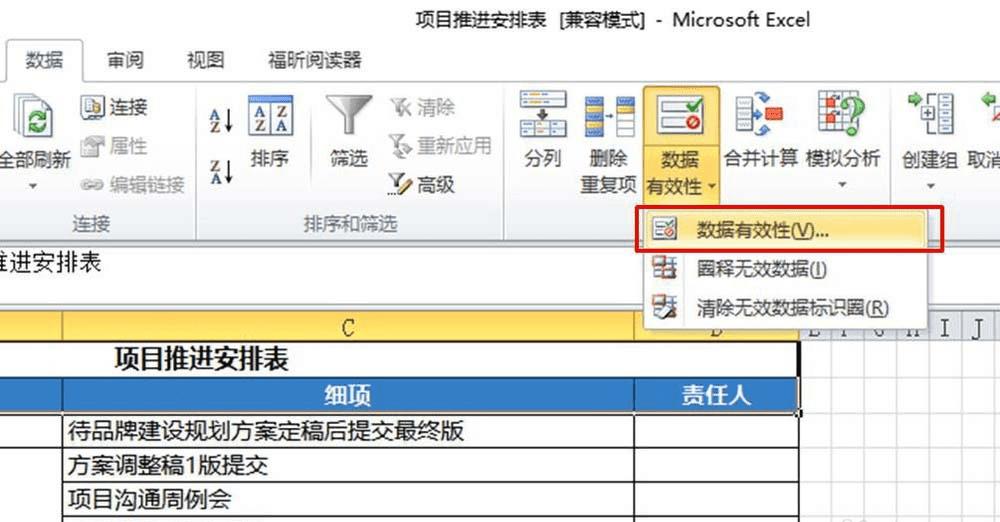Click the 编辑链接 edit links button
1000x522 pixels.
coord(133,185)
